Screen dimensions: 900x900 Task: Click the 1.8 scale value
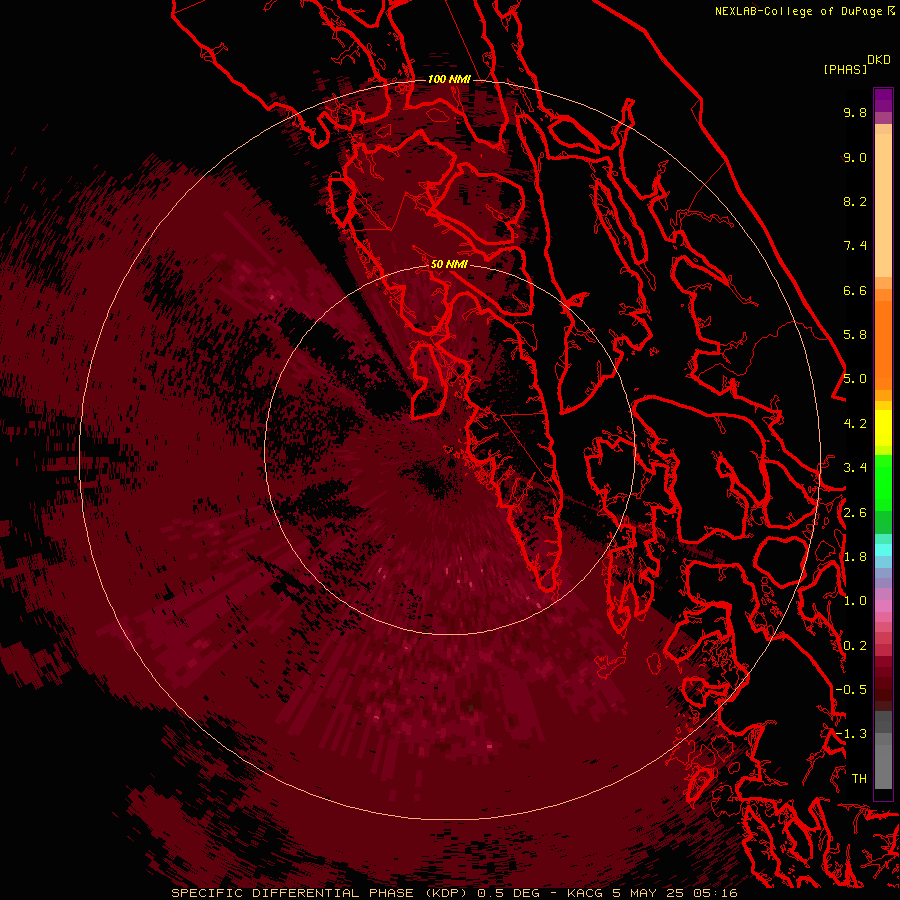coord(855,557)
